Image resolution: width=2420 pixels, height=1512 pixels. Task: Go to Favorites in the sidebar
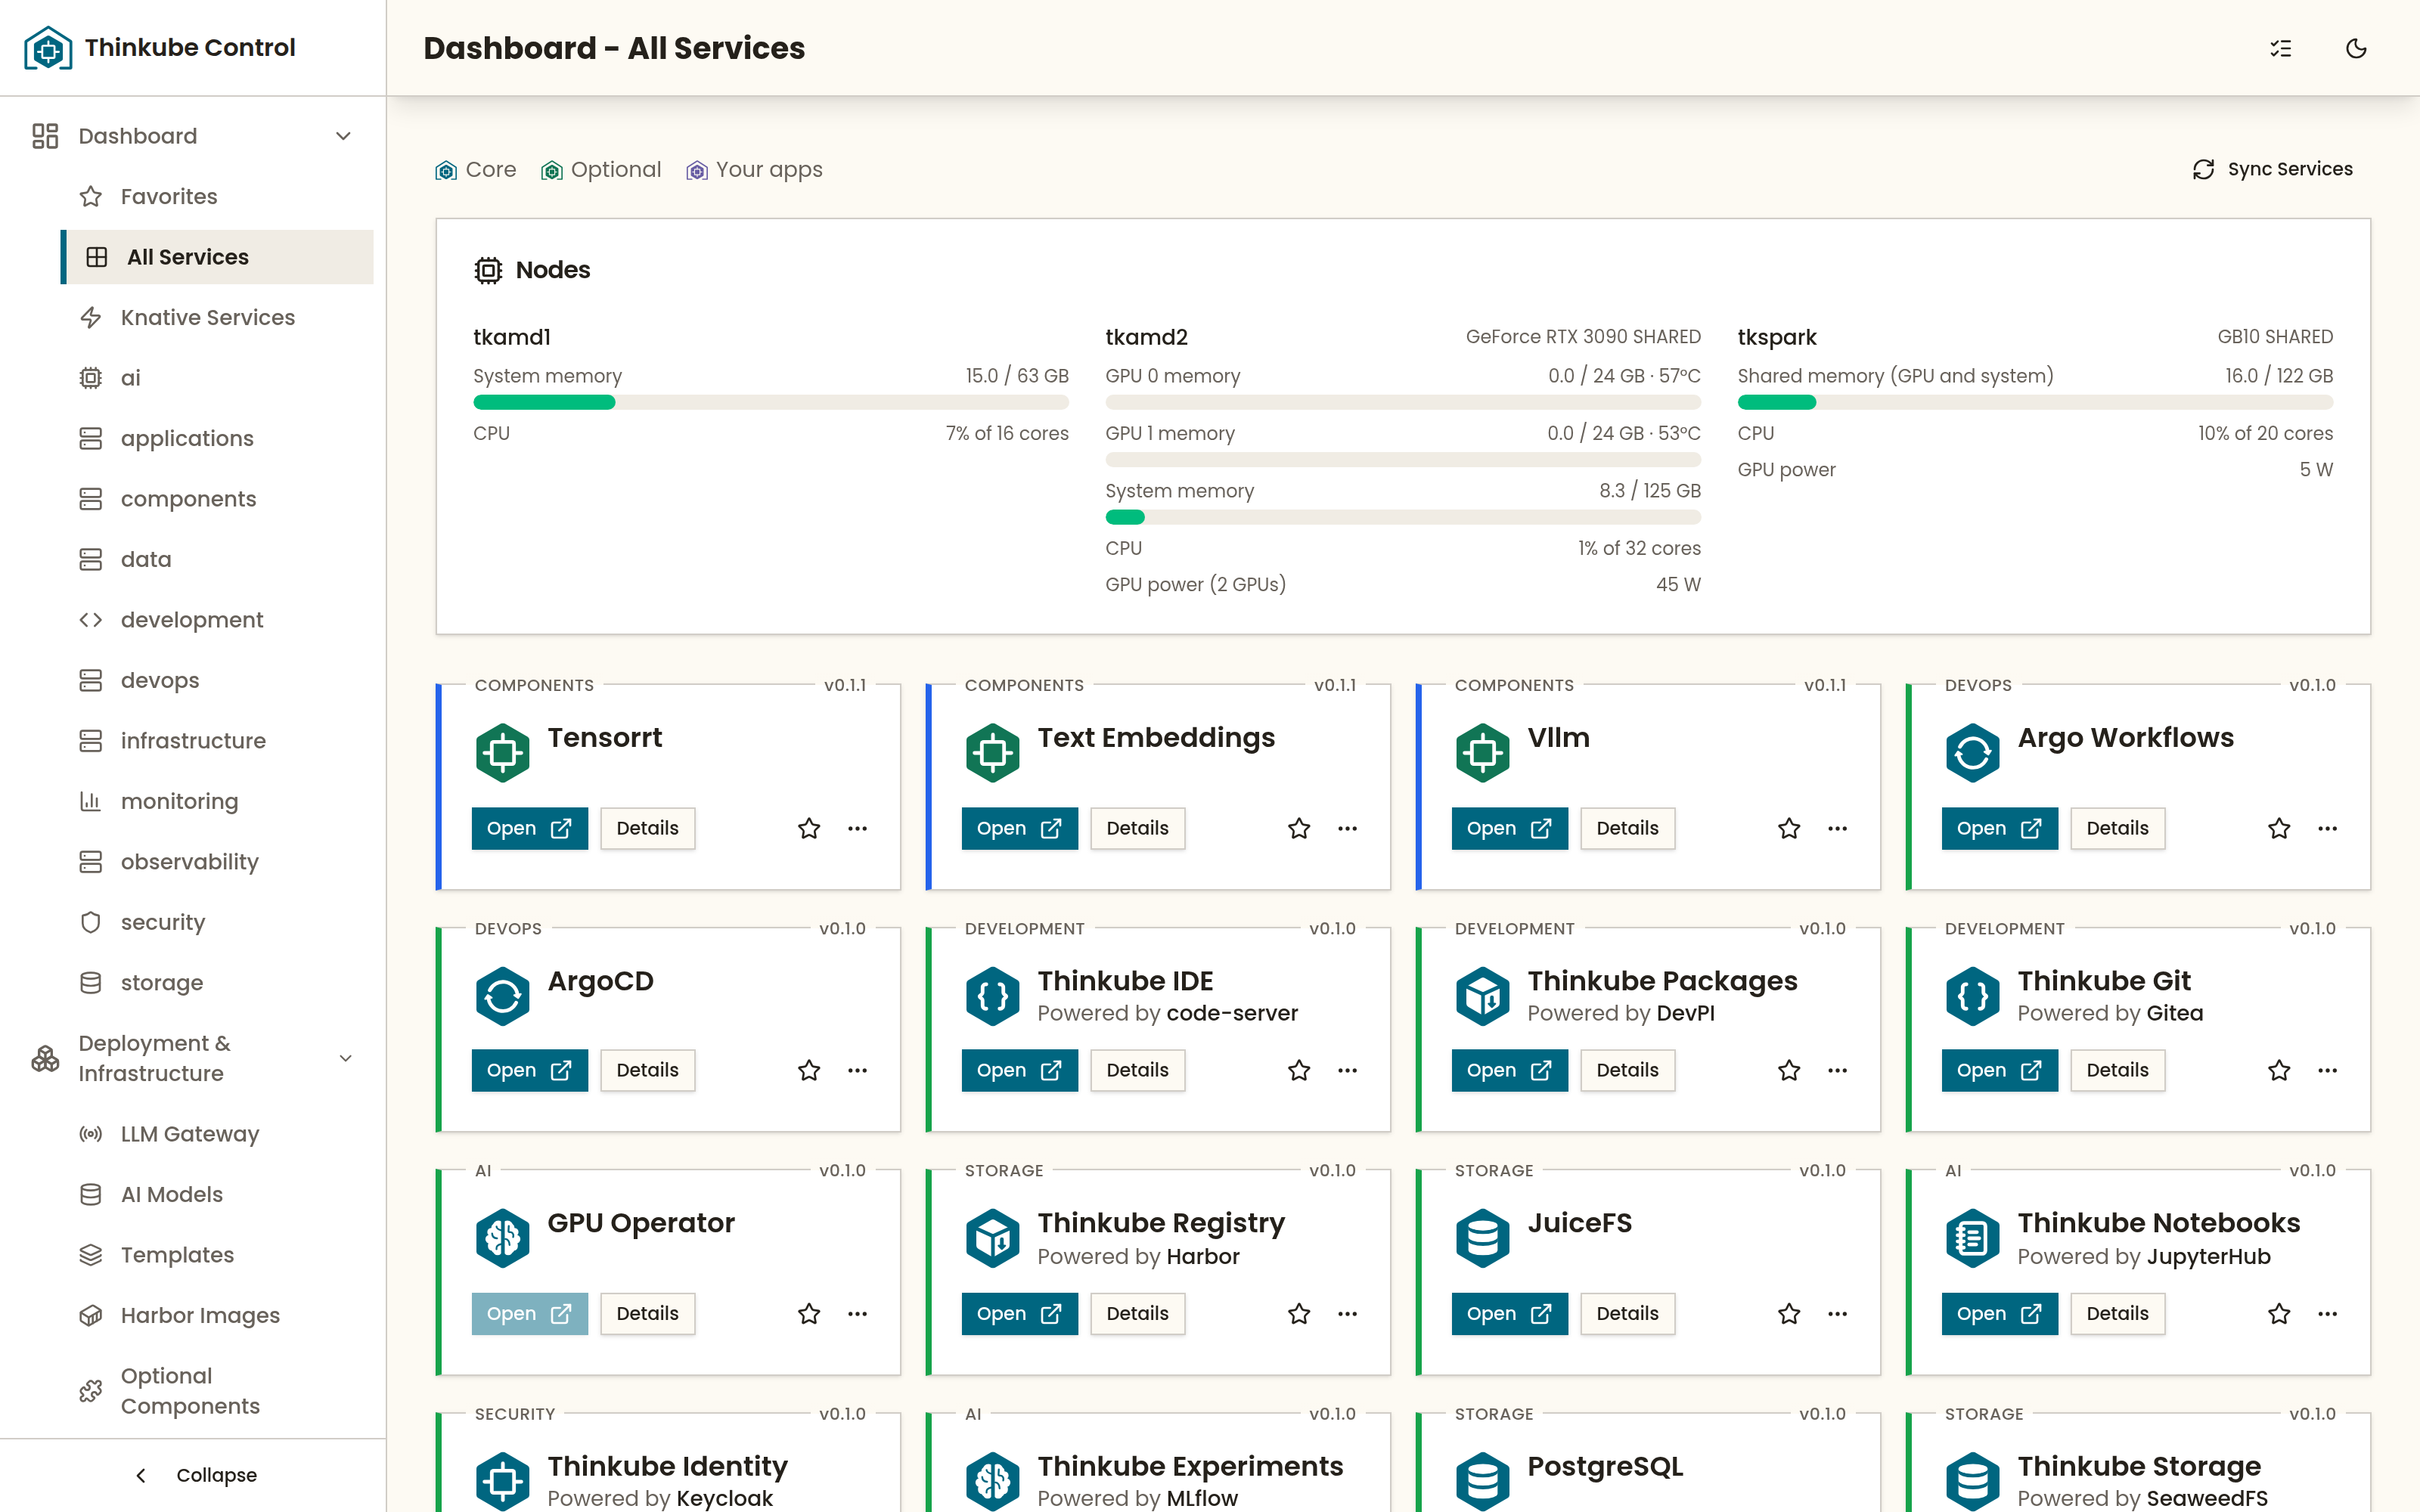(217, 196)
